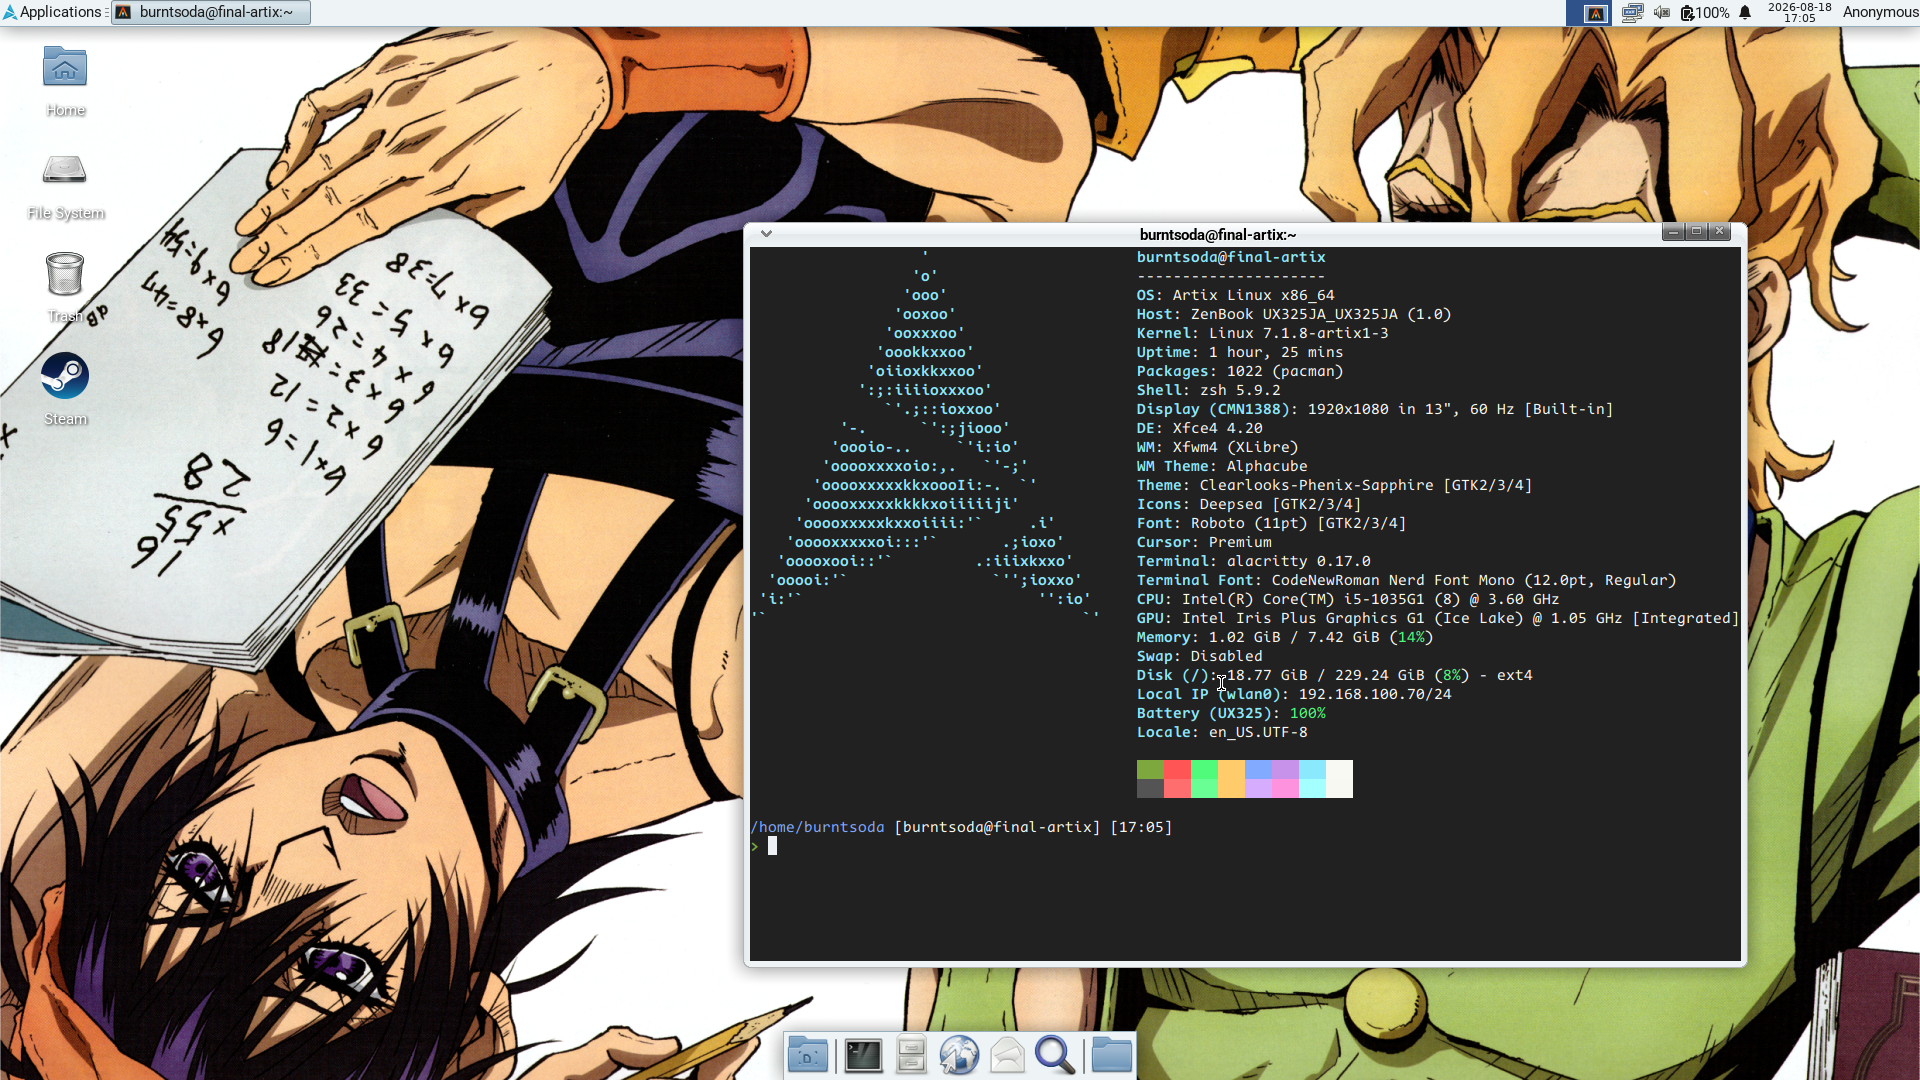Click the 'WM: Xfwm4 (XLibre)' line

point(1217,447)
